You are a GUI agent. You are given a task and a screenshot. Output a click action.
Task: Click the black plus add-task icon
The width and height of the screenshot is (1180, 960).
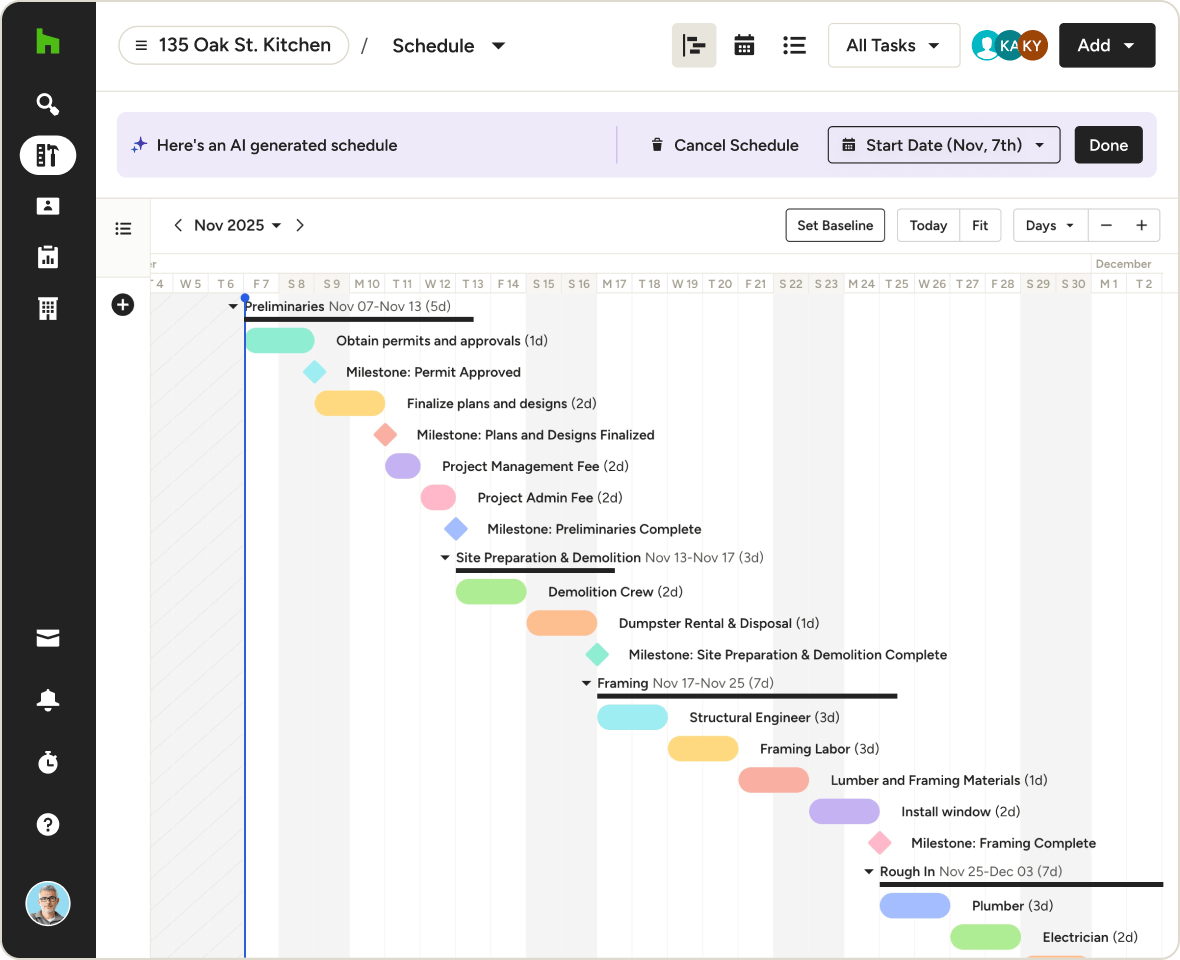[123, 305]
